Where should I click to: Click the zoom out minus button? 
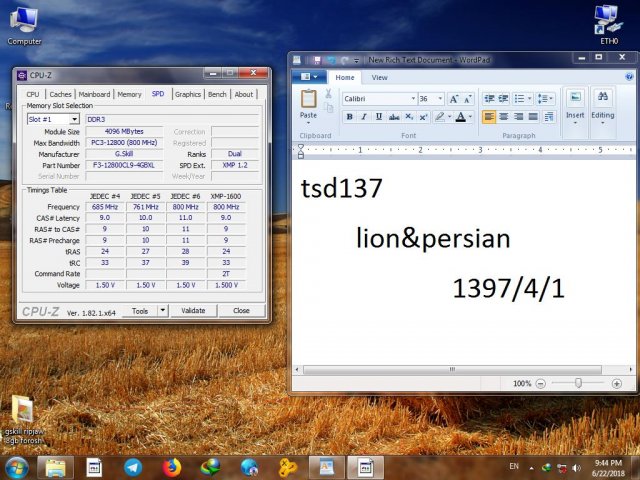point(540,384)
